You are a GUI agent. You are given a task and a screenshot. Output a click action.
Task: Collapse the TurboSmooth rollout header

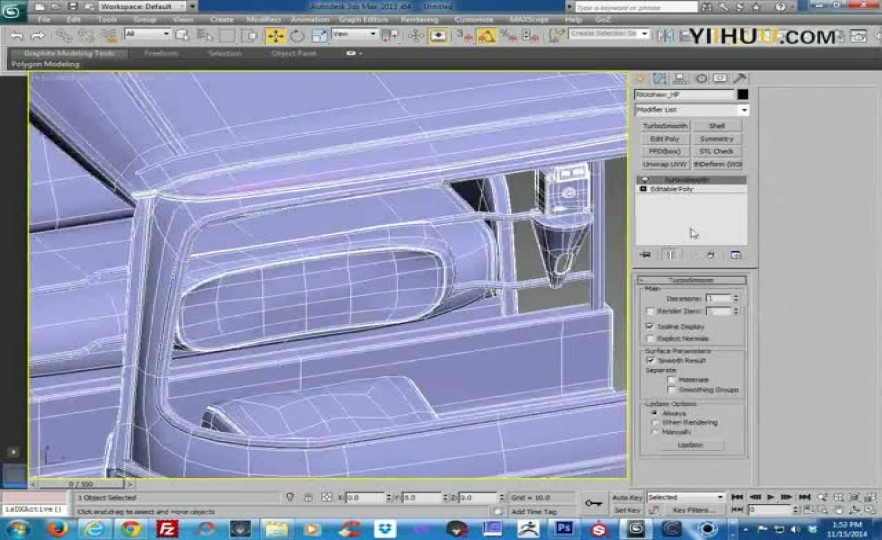point(692,280)
